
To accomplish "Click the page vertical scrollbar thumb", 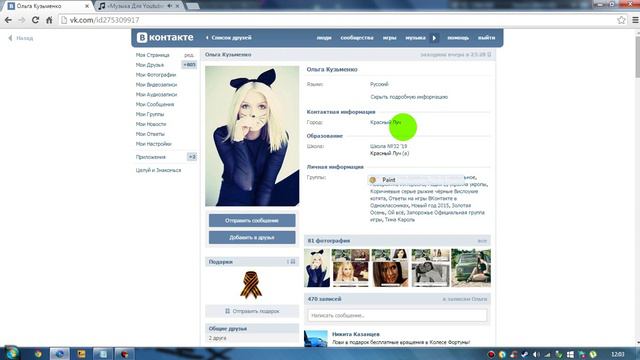I will coord(637,57).
